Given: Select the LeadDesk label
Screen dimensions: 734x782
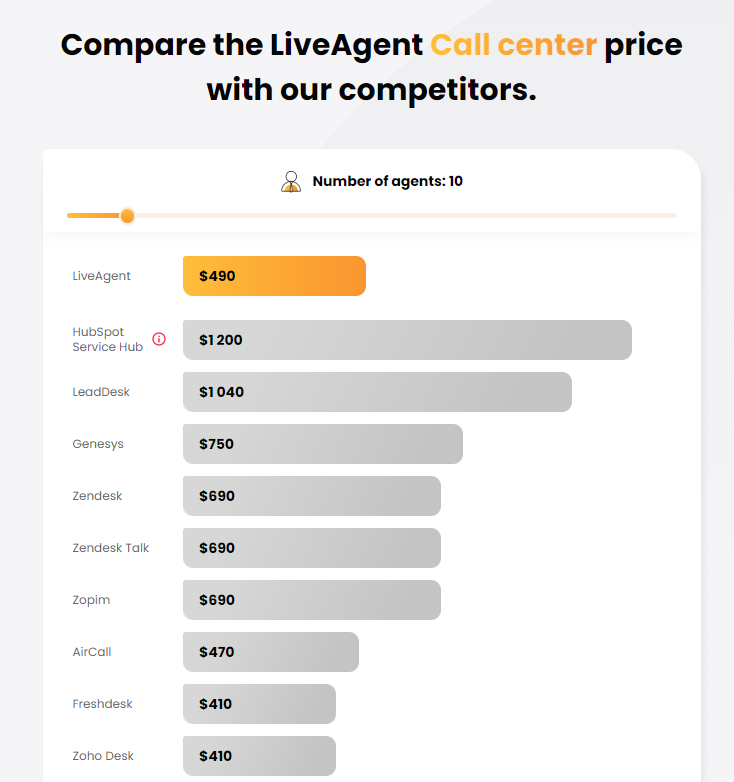Looking at the screenshot, I should click(101, 392).
